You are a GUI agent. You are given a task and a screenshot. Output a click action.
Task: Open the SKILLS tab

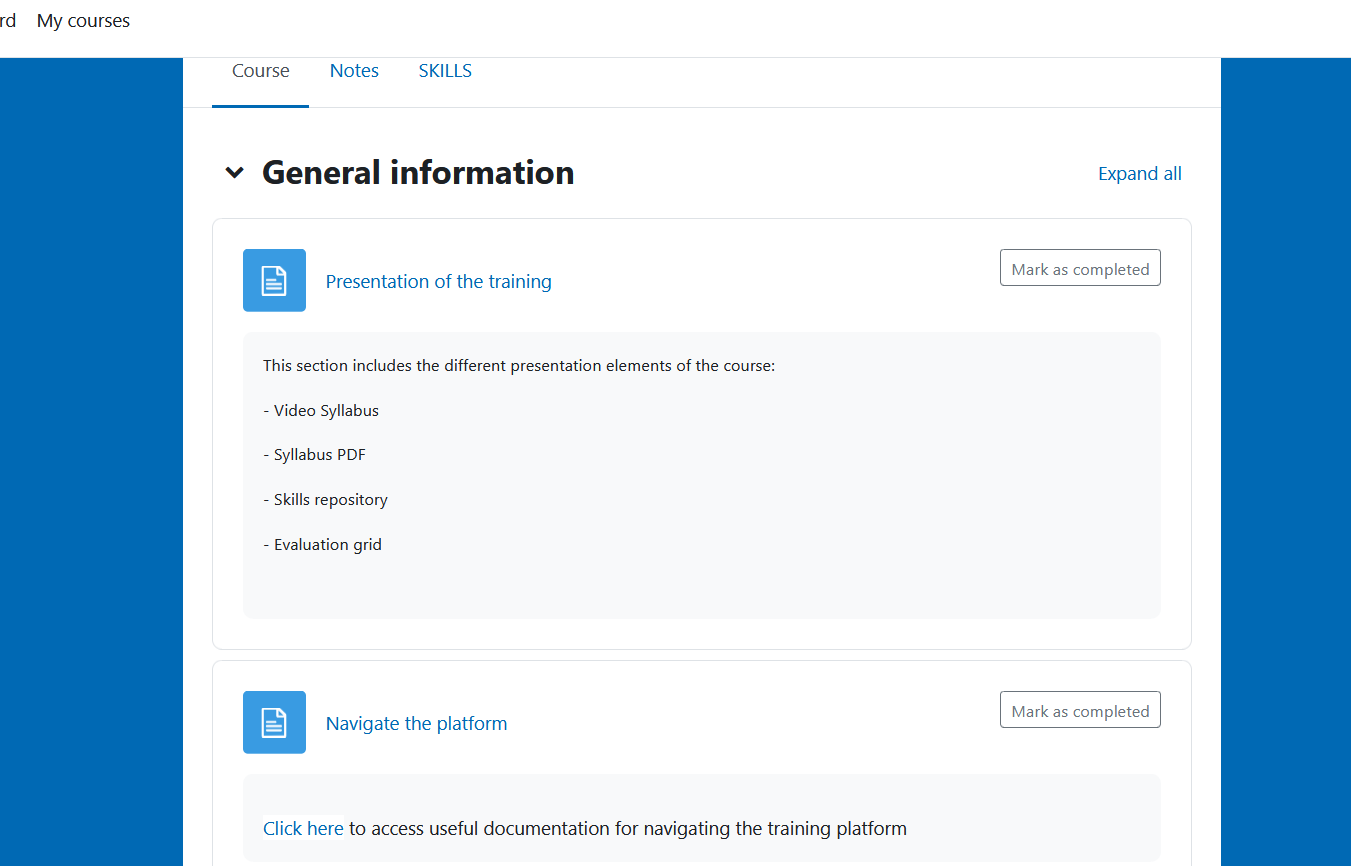coord(445,71)
